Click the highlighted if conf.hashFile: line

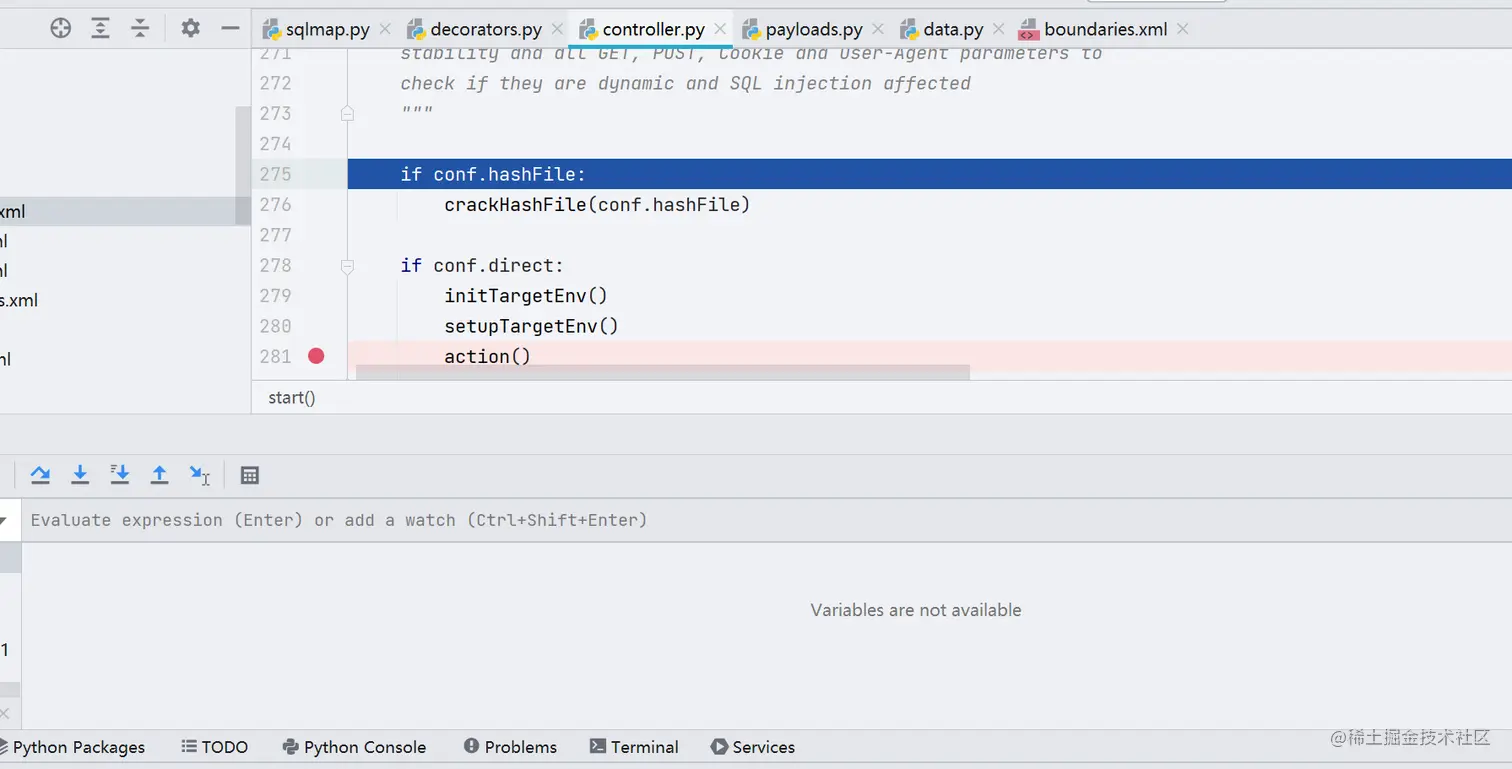(x=930, y=174)
